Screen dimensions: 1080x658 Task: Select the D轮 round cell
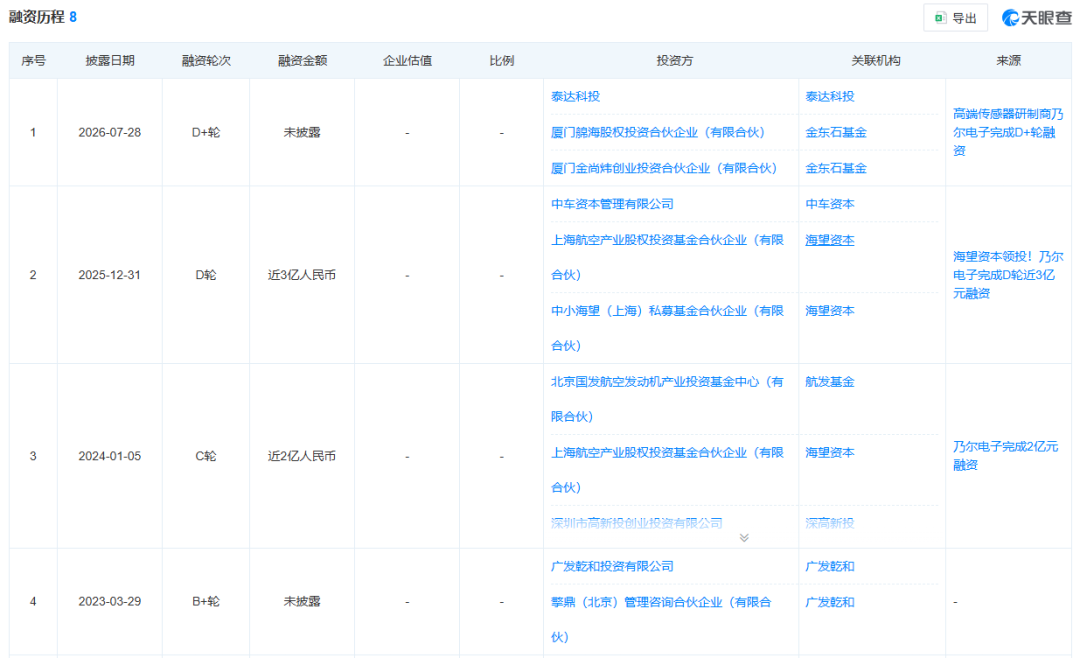coord(206,275)
